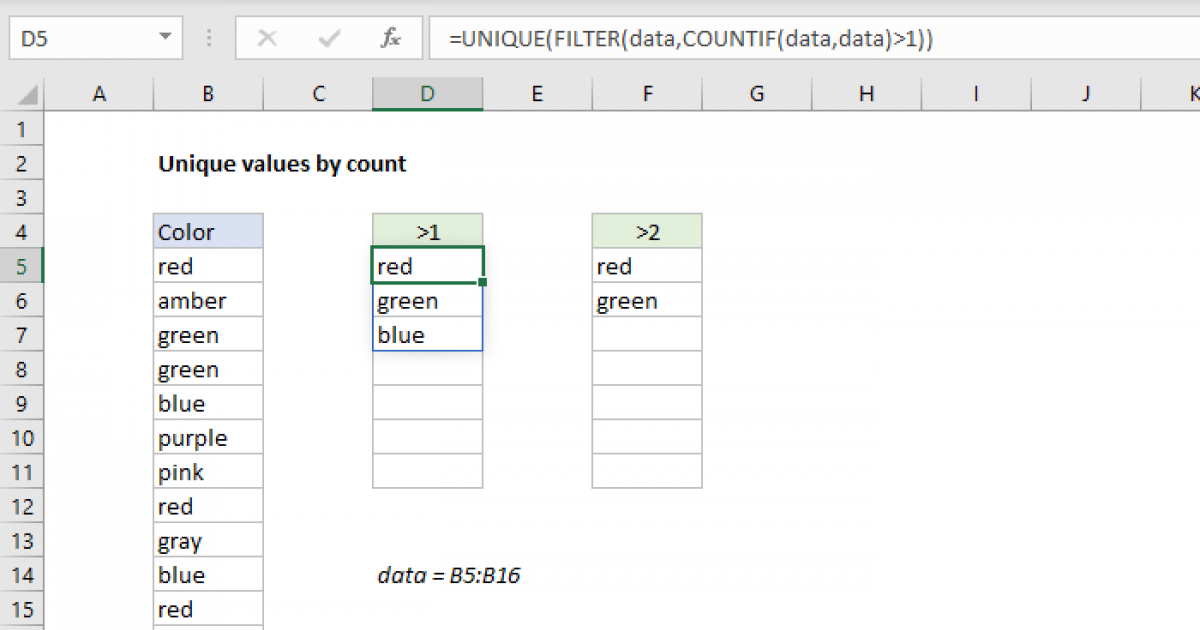This screenshot has width=1200, height=630.
Task: Confirm entry with the checkmark icon
Action: pos(327,38)
